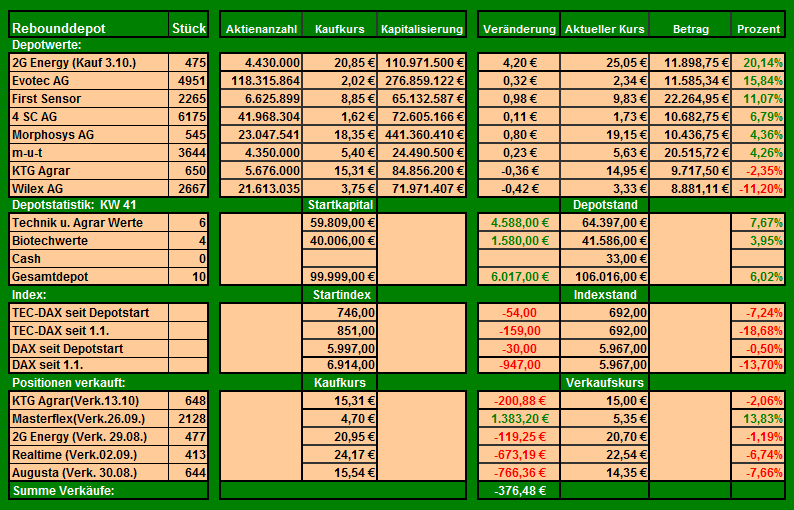Click the Stück column header
The width and height of the screenshot is (794, 510).
188,24
